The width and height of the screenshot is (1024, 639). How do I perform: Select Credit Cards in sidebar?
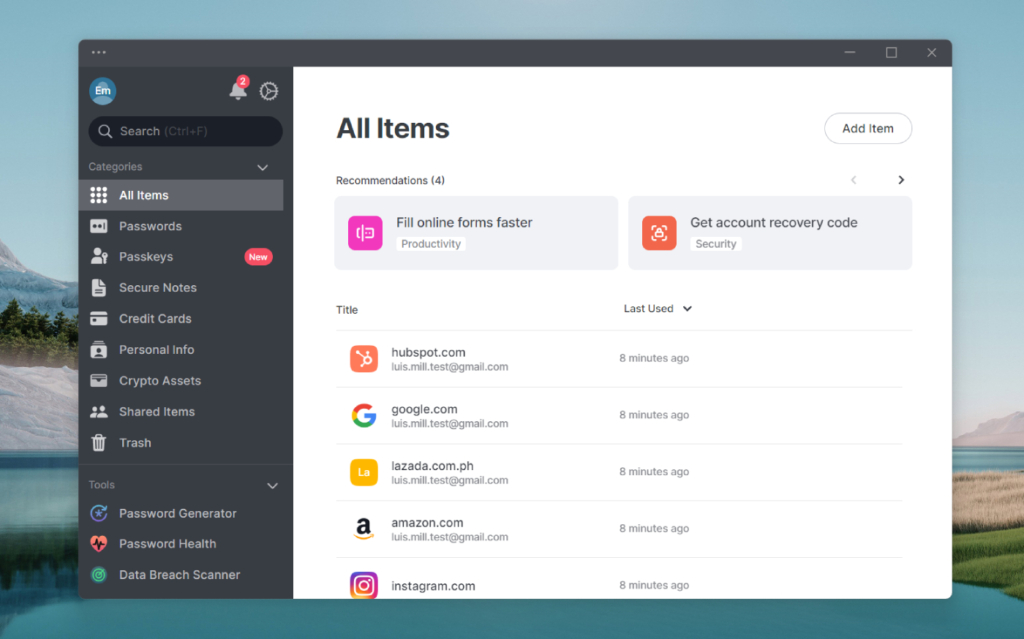[155, 319]
